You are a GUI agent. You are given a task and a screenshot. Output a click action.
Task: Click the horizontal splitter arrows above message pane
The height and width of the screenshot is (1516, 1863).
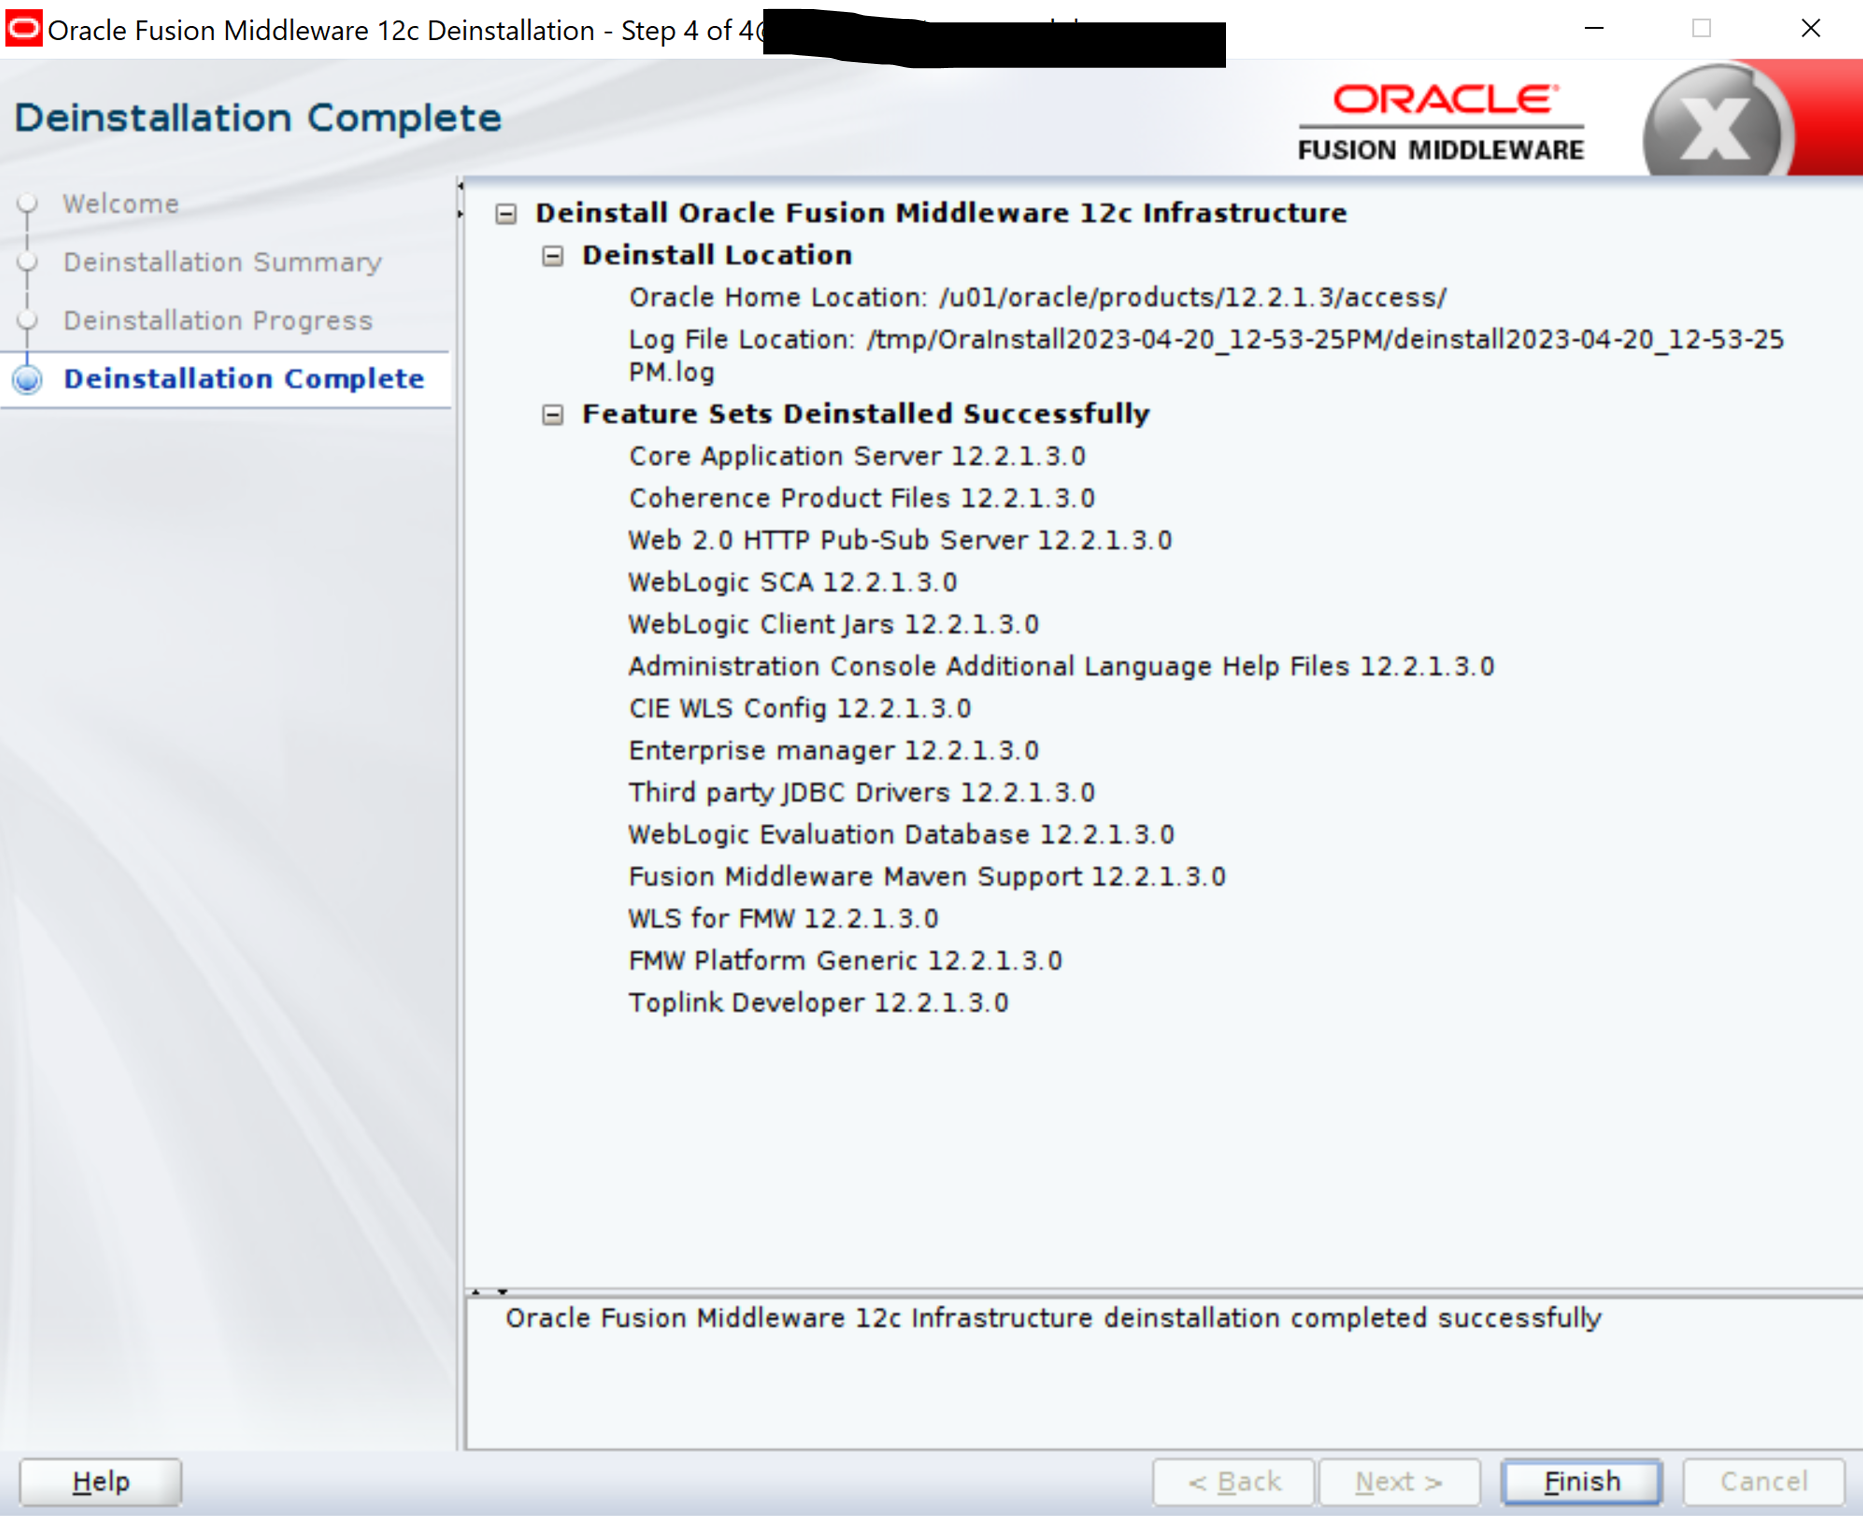(489, 1291)
